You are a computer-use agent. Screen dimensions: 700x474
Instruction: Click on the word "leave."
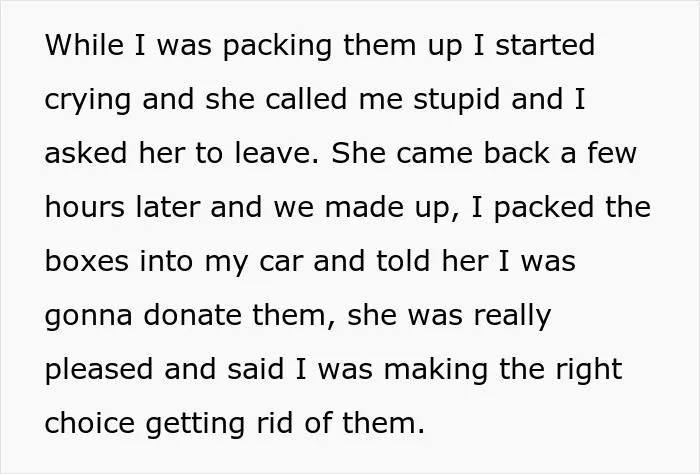pos(277,153)
